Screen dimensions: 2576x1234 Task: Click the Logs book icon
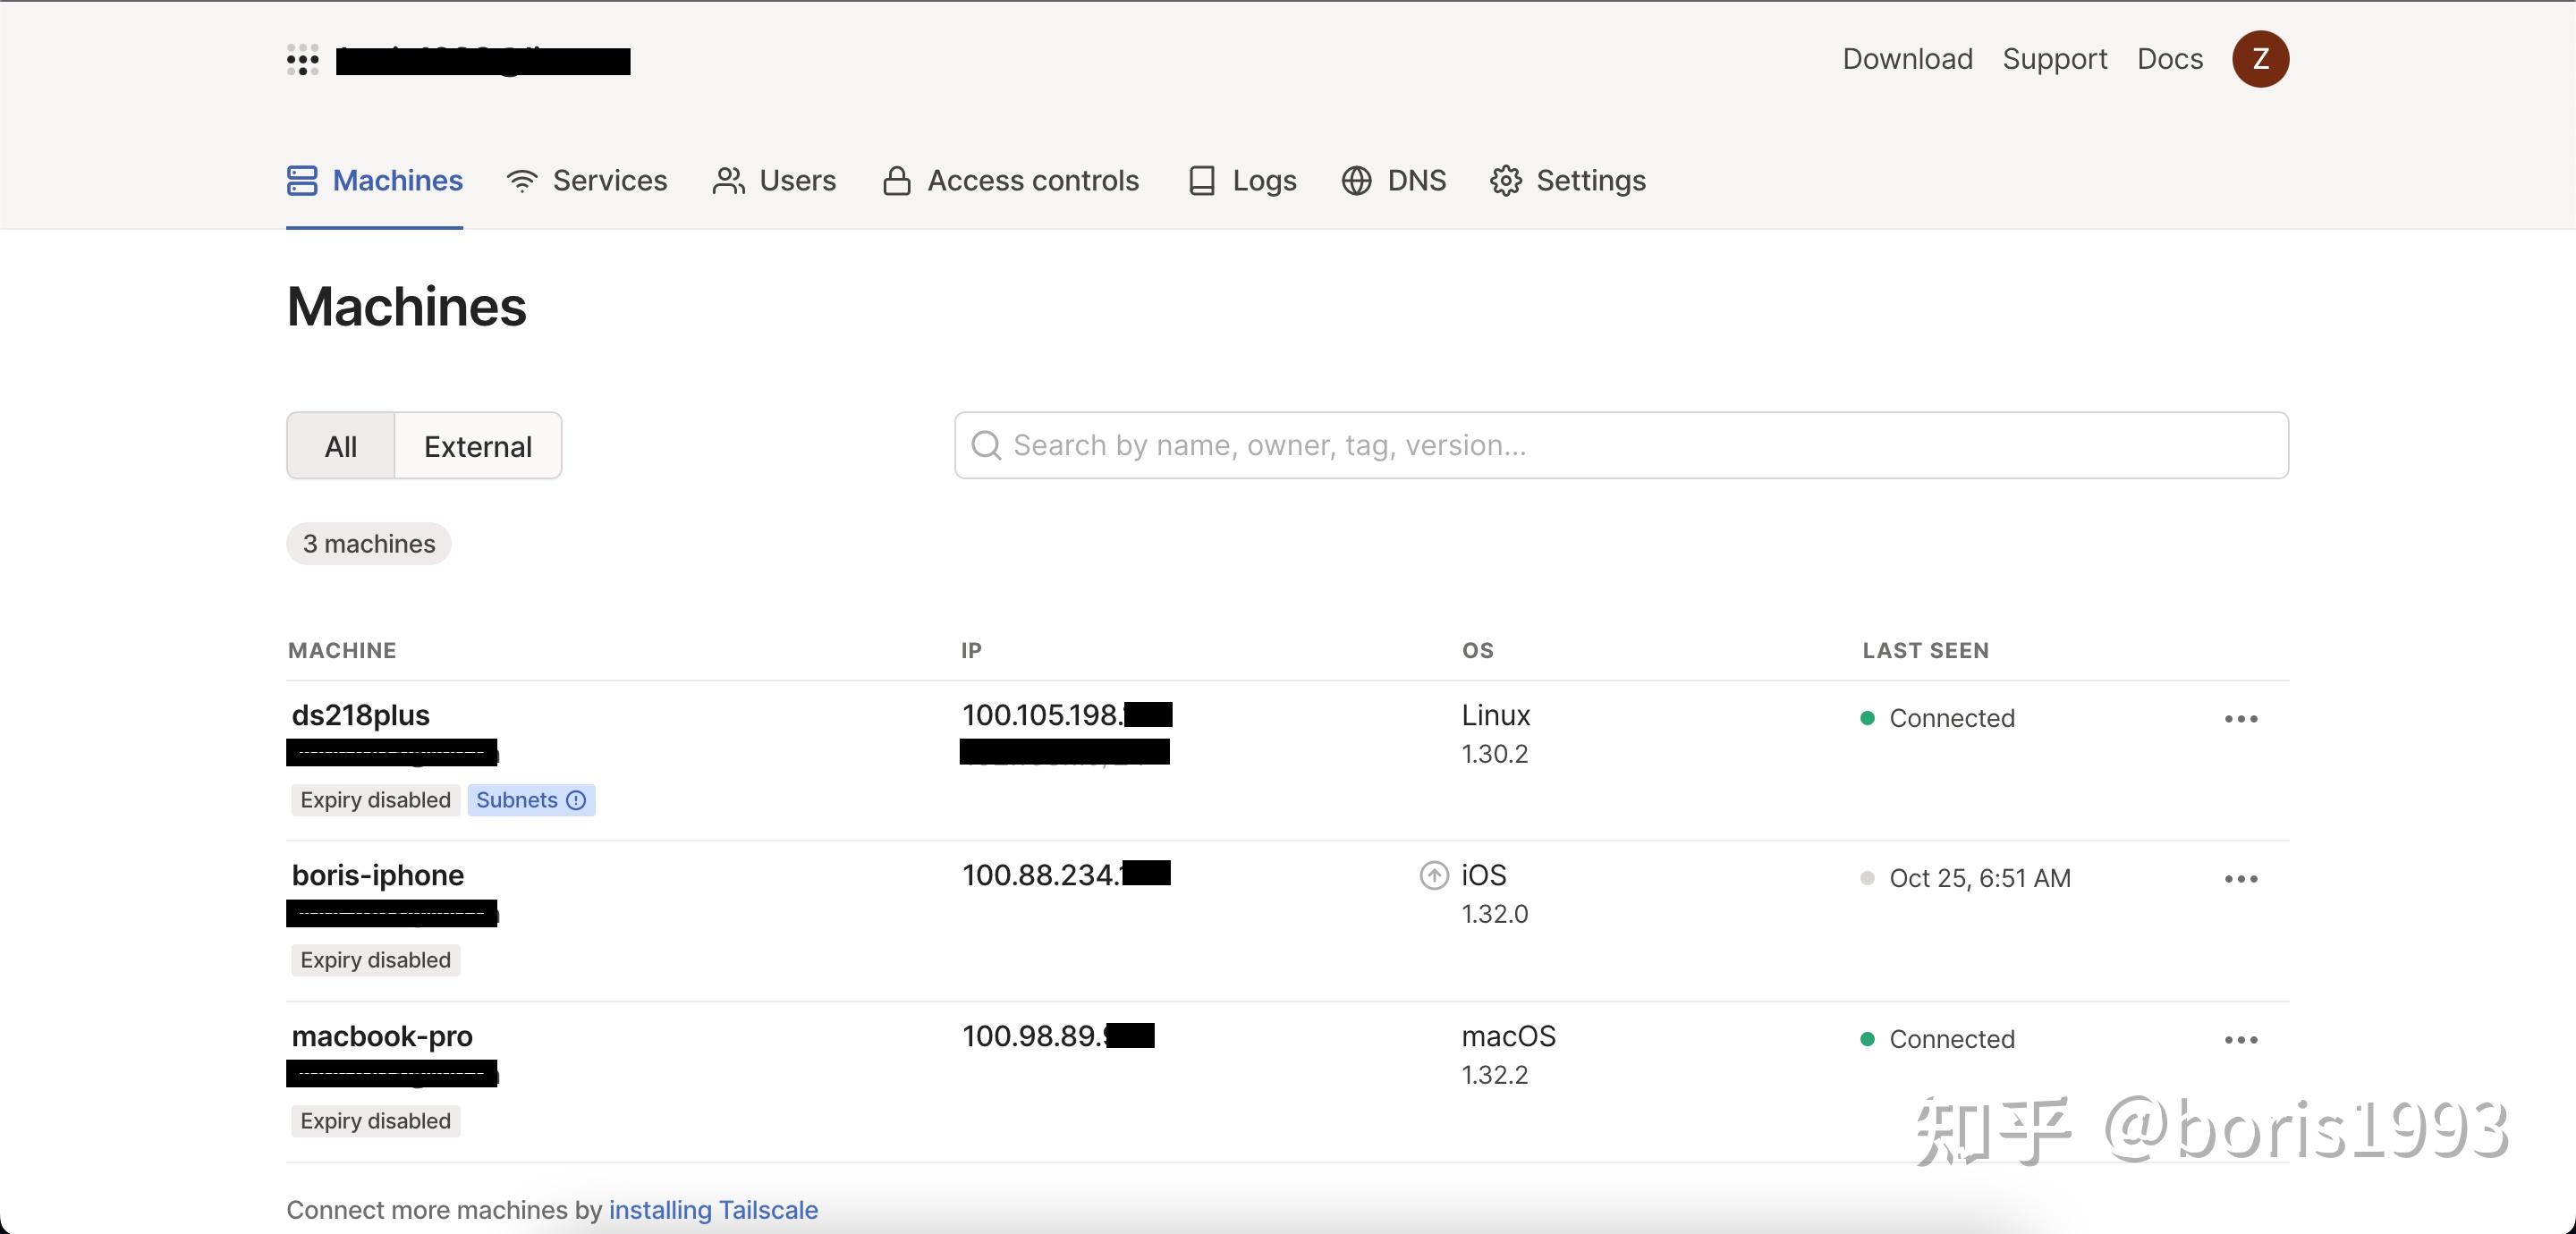pos(1202,181)
